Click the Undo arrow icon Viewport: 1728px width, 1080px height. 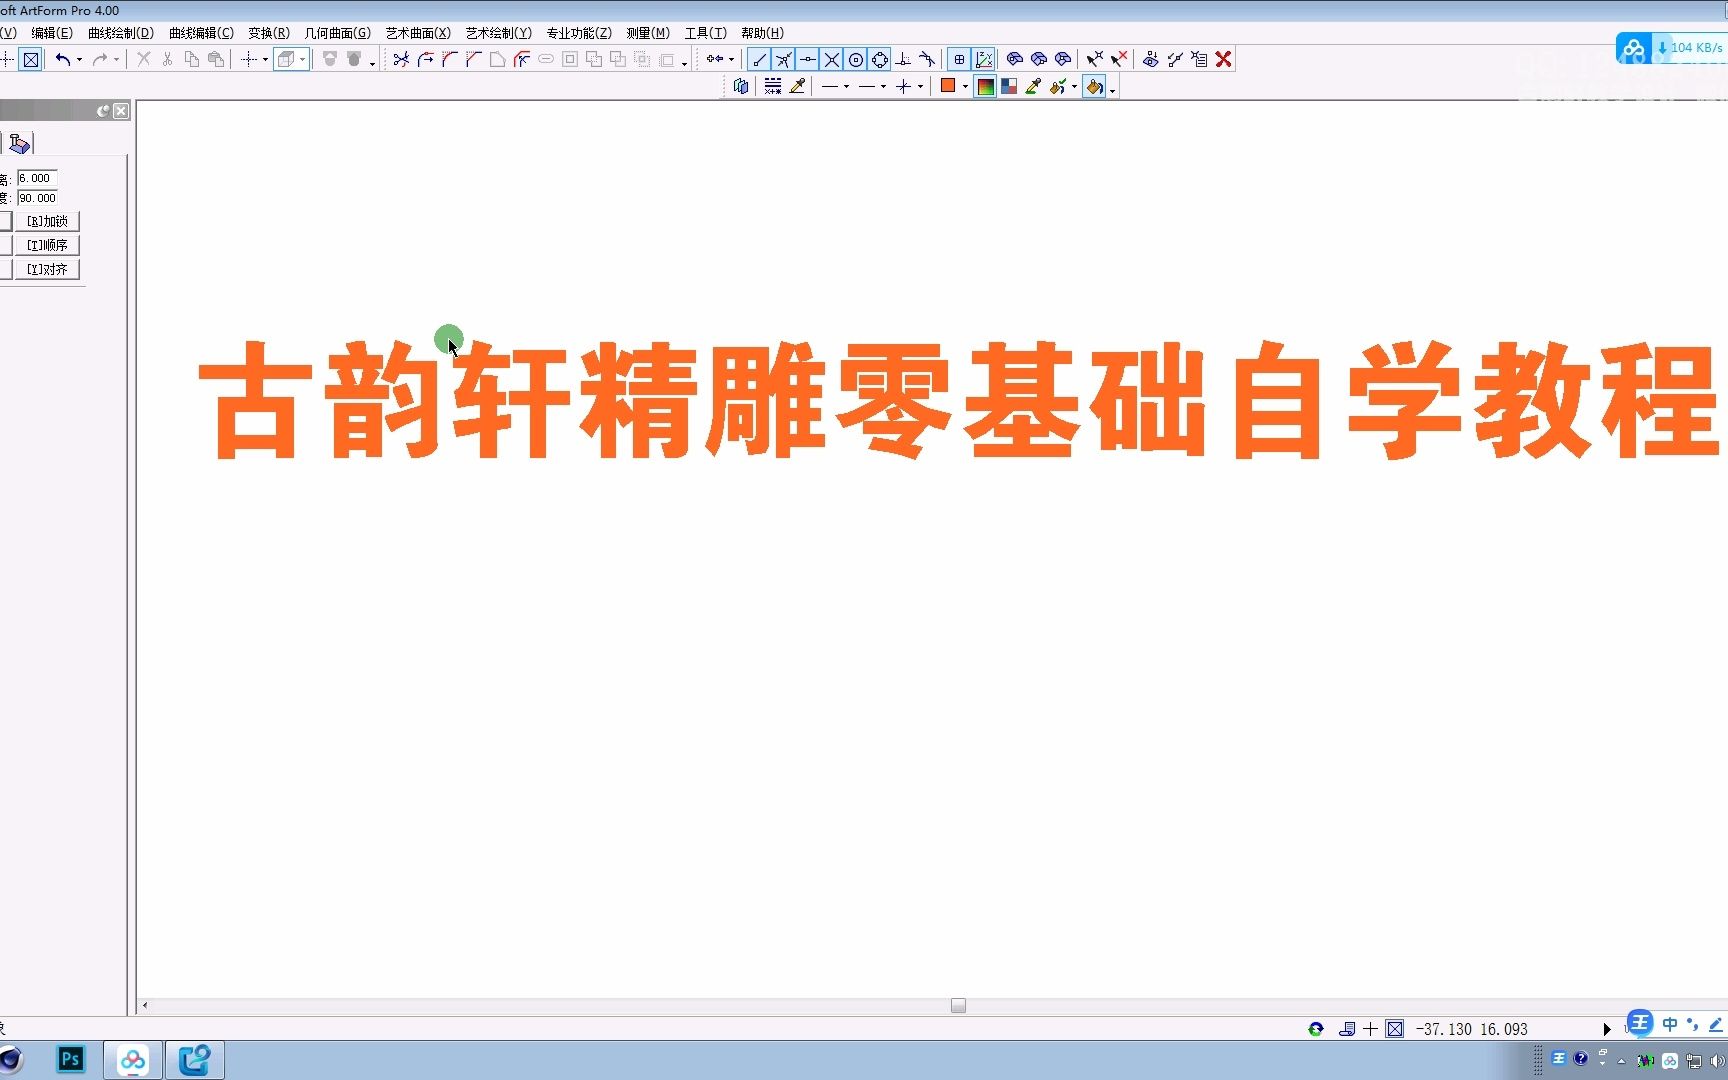pyautogui.click(x=63, y=59)
